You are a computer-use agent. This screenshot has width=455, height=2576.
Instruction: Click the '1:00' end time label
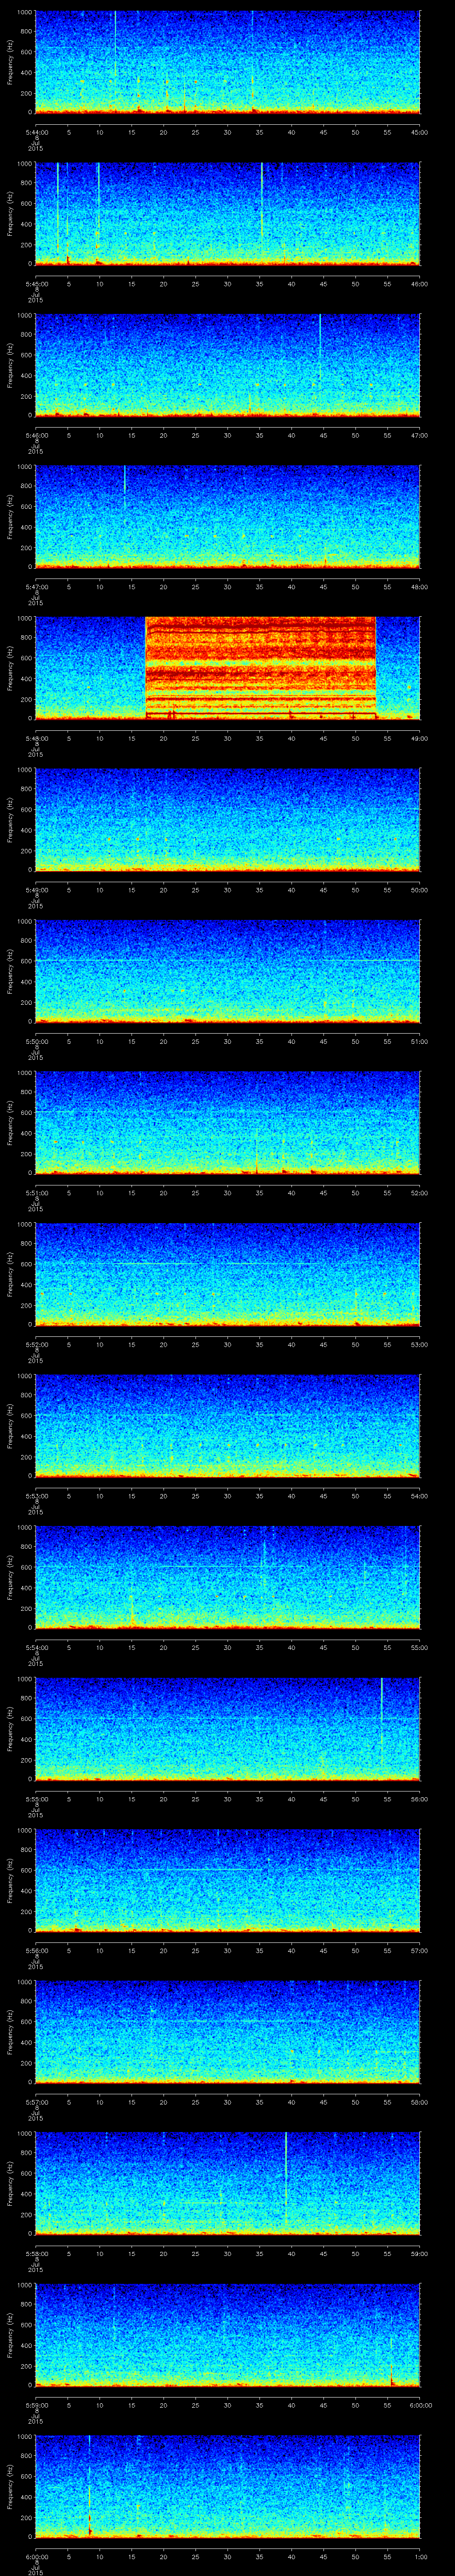click(x=420, y=2556)
